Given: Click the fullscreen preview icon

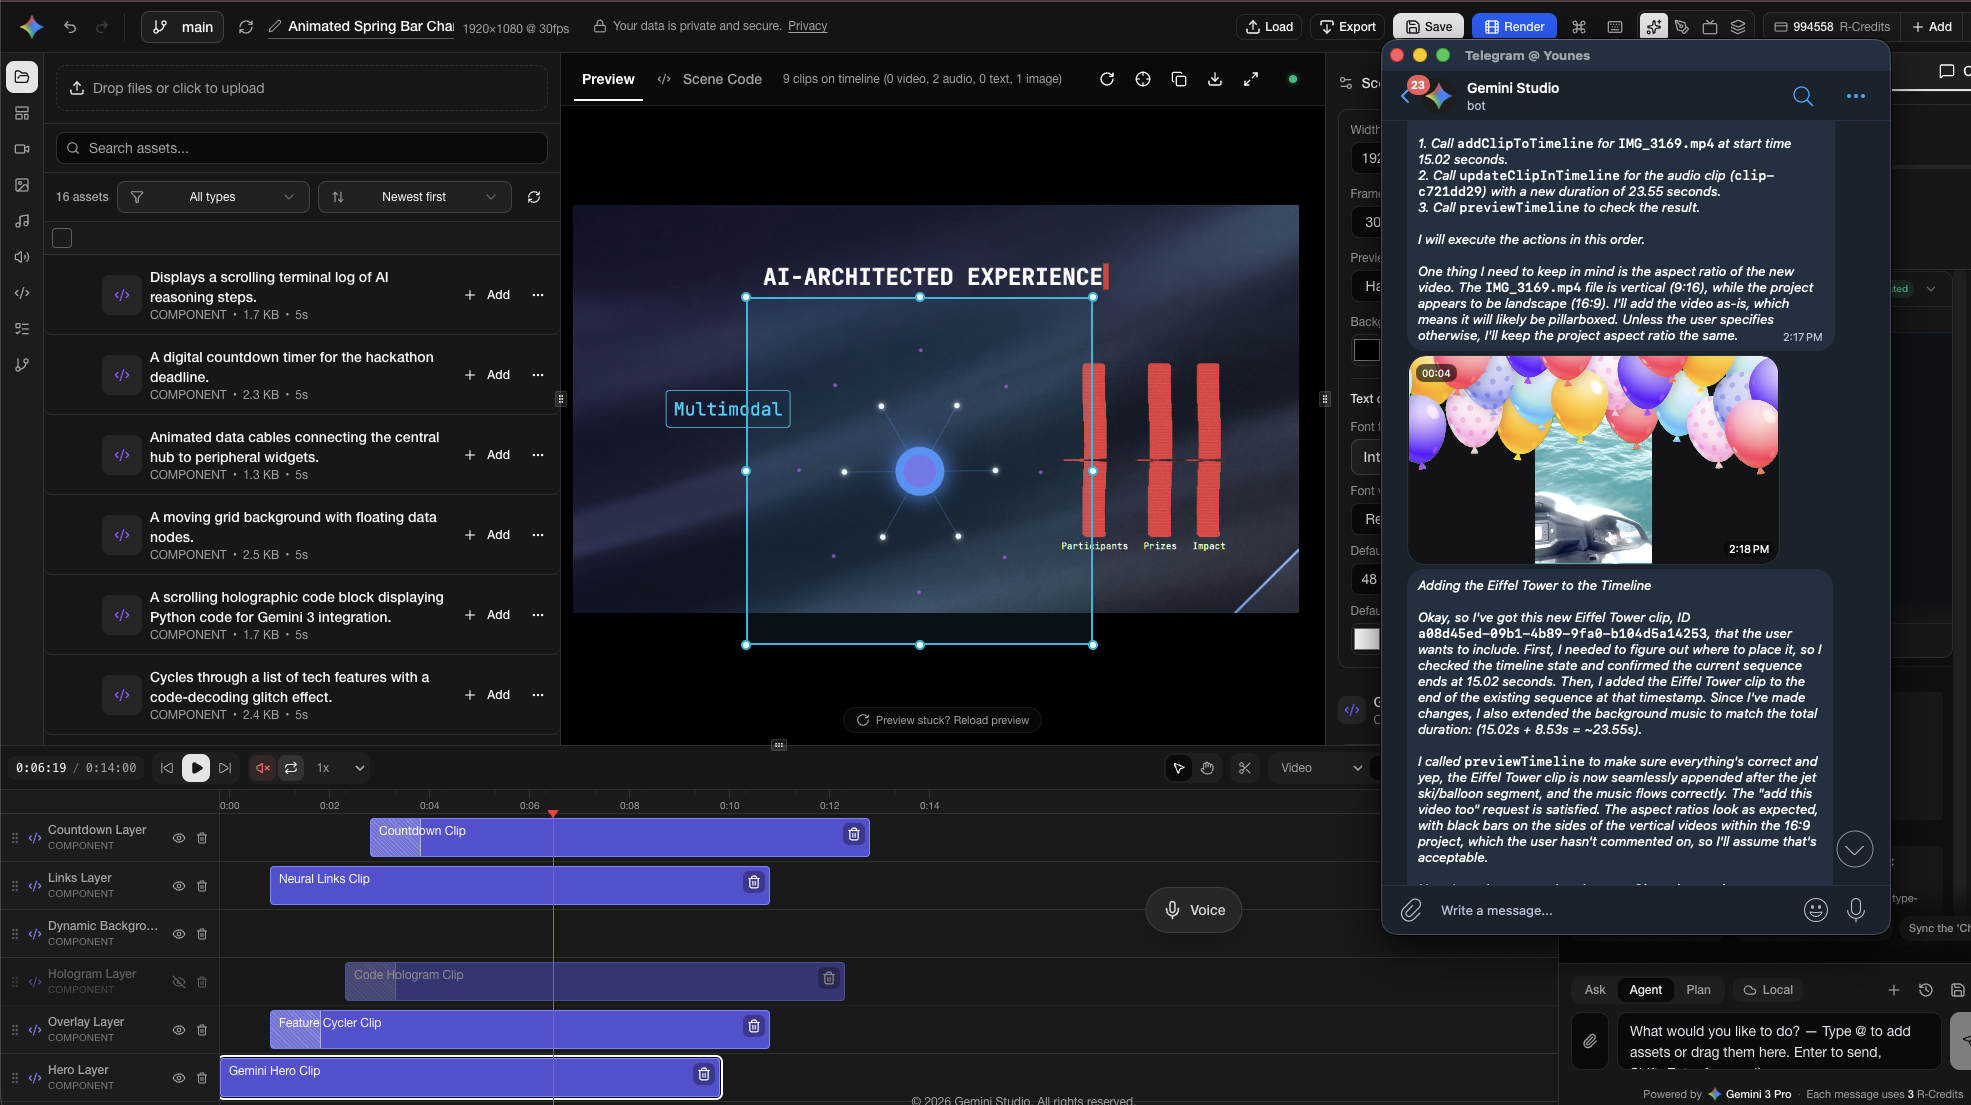Looking at the screenshot, I should 1250,79.
